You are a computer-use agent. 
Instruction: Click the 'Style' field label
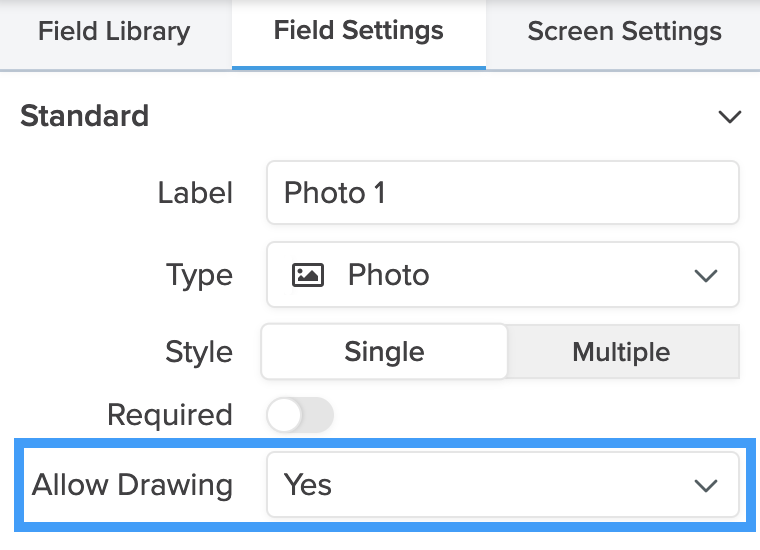click(x=199, y=352)
